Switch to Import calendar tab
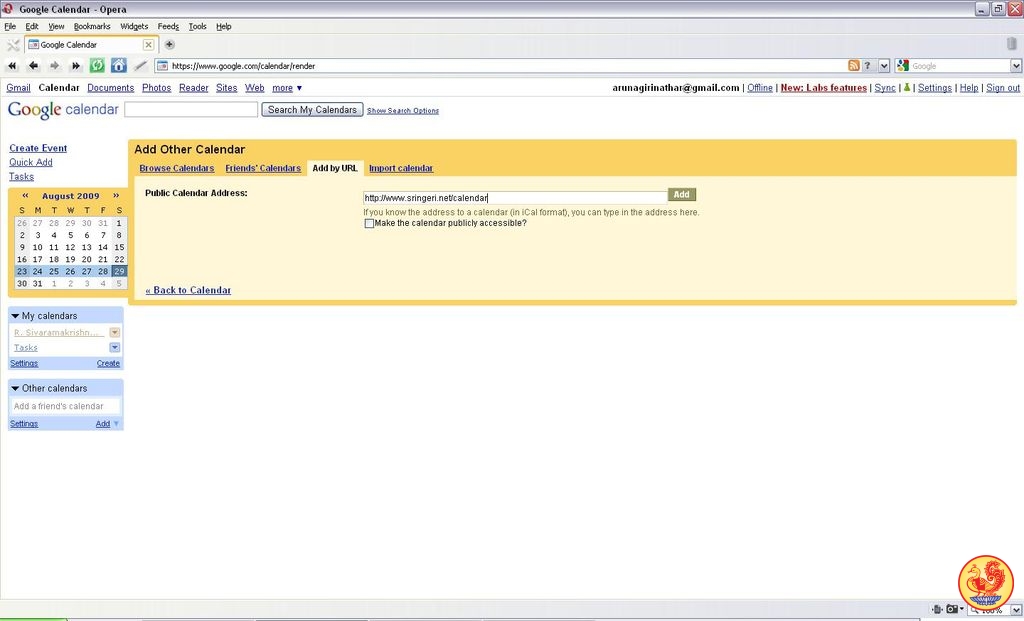 (400, 168)
